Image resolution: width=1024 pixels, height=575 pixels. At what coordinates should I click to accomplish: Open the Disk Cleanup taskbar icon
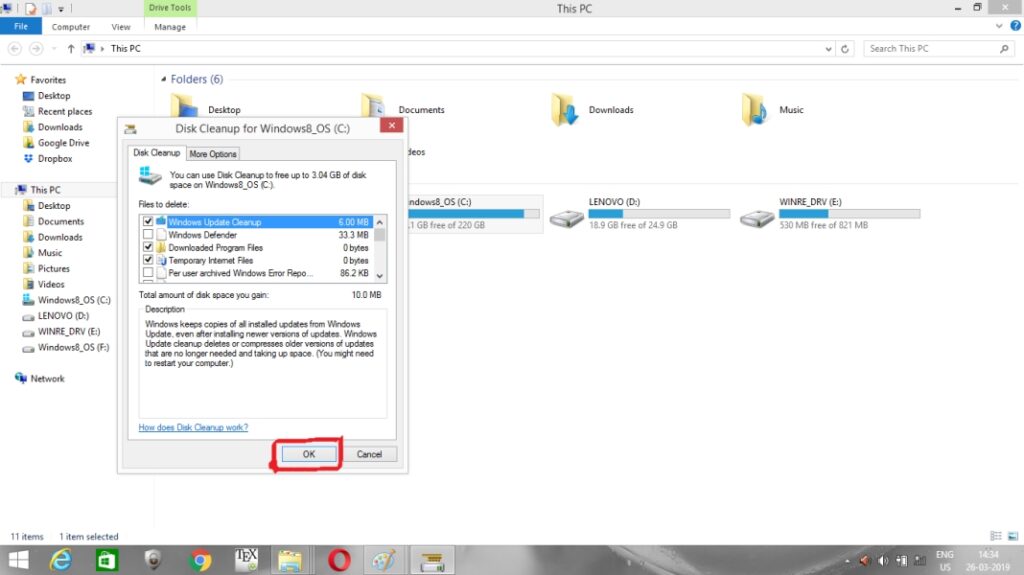[x=432, y=560]
